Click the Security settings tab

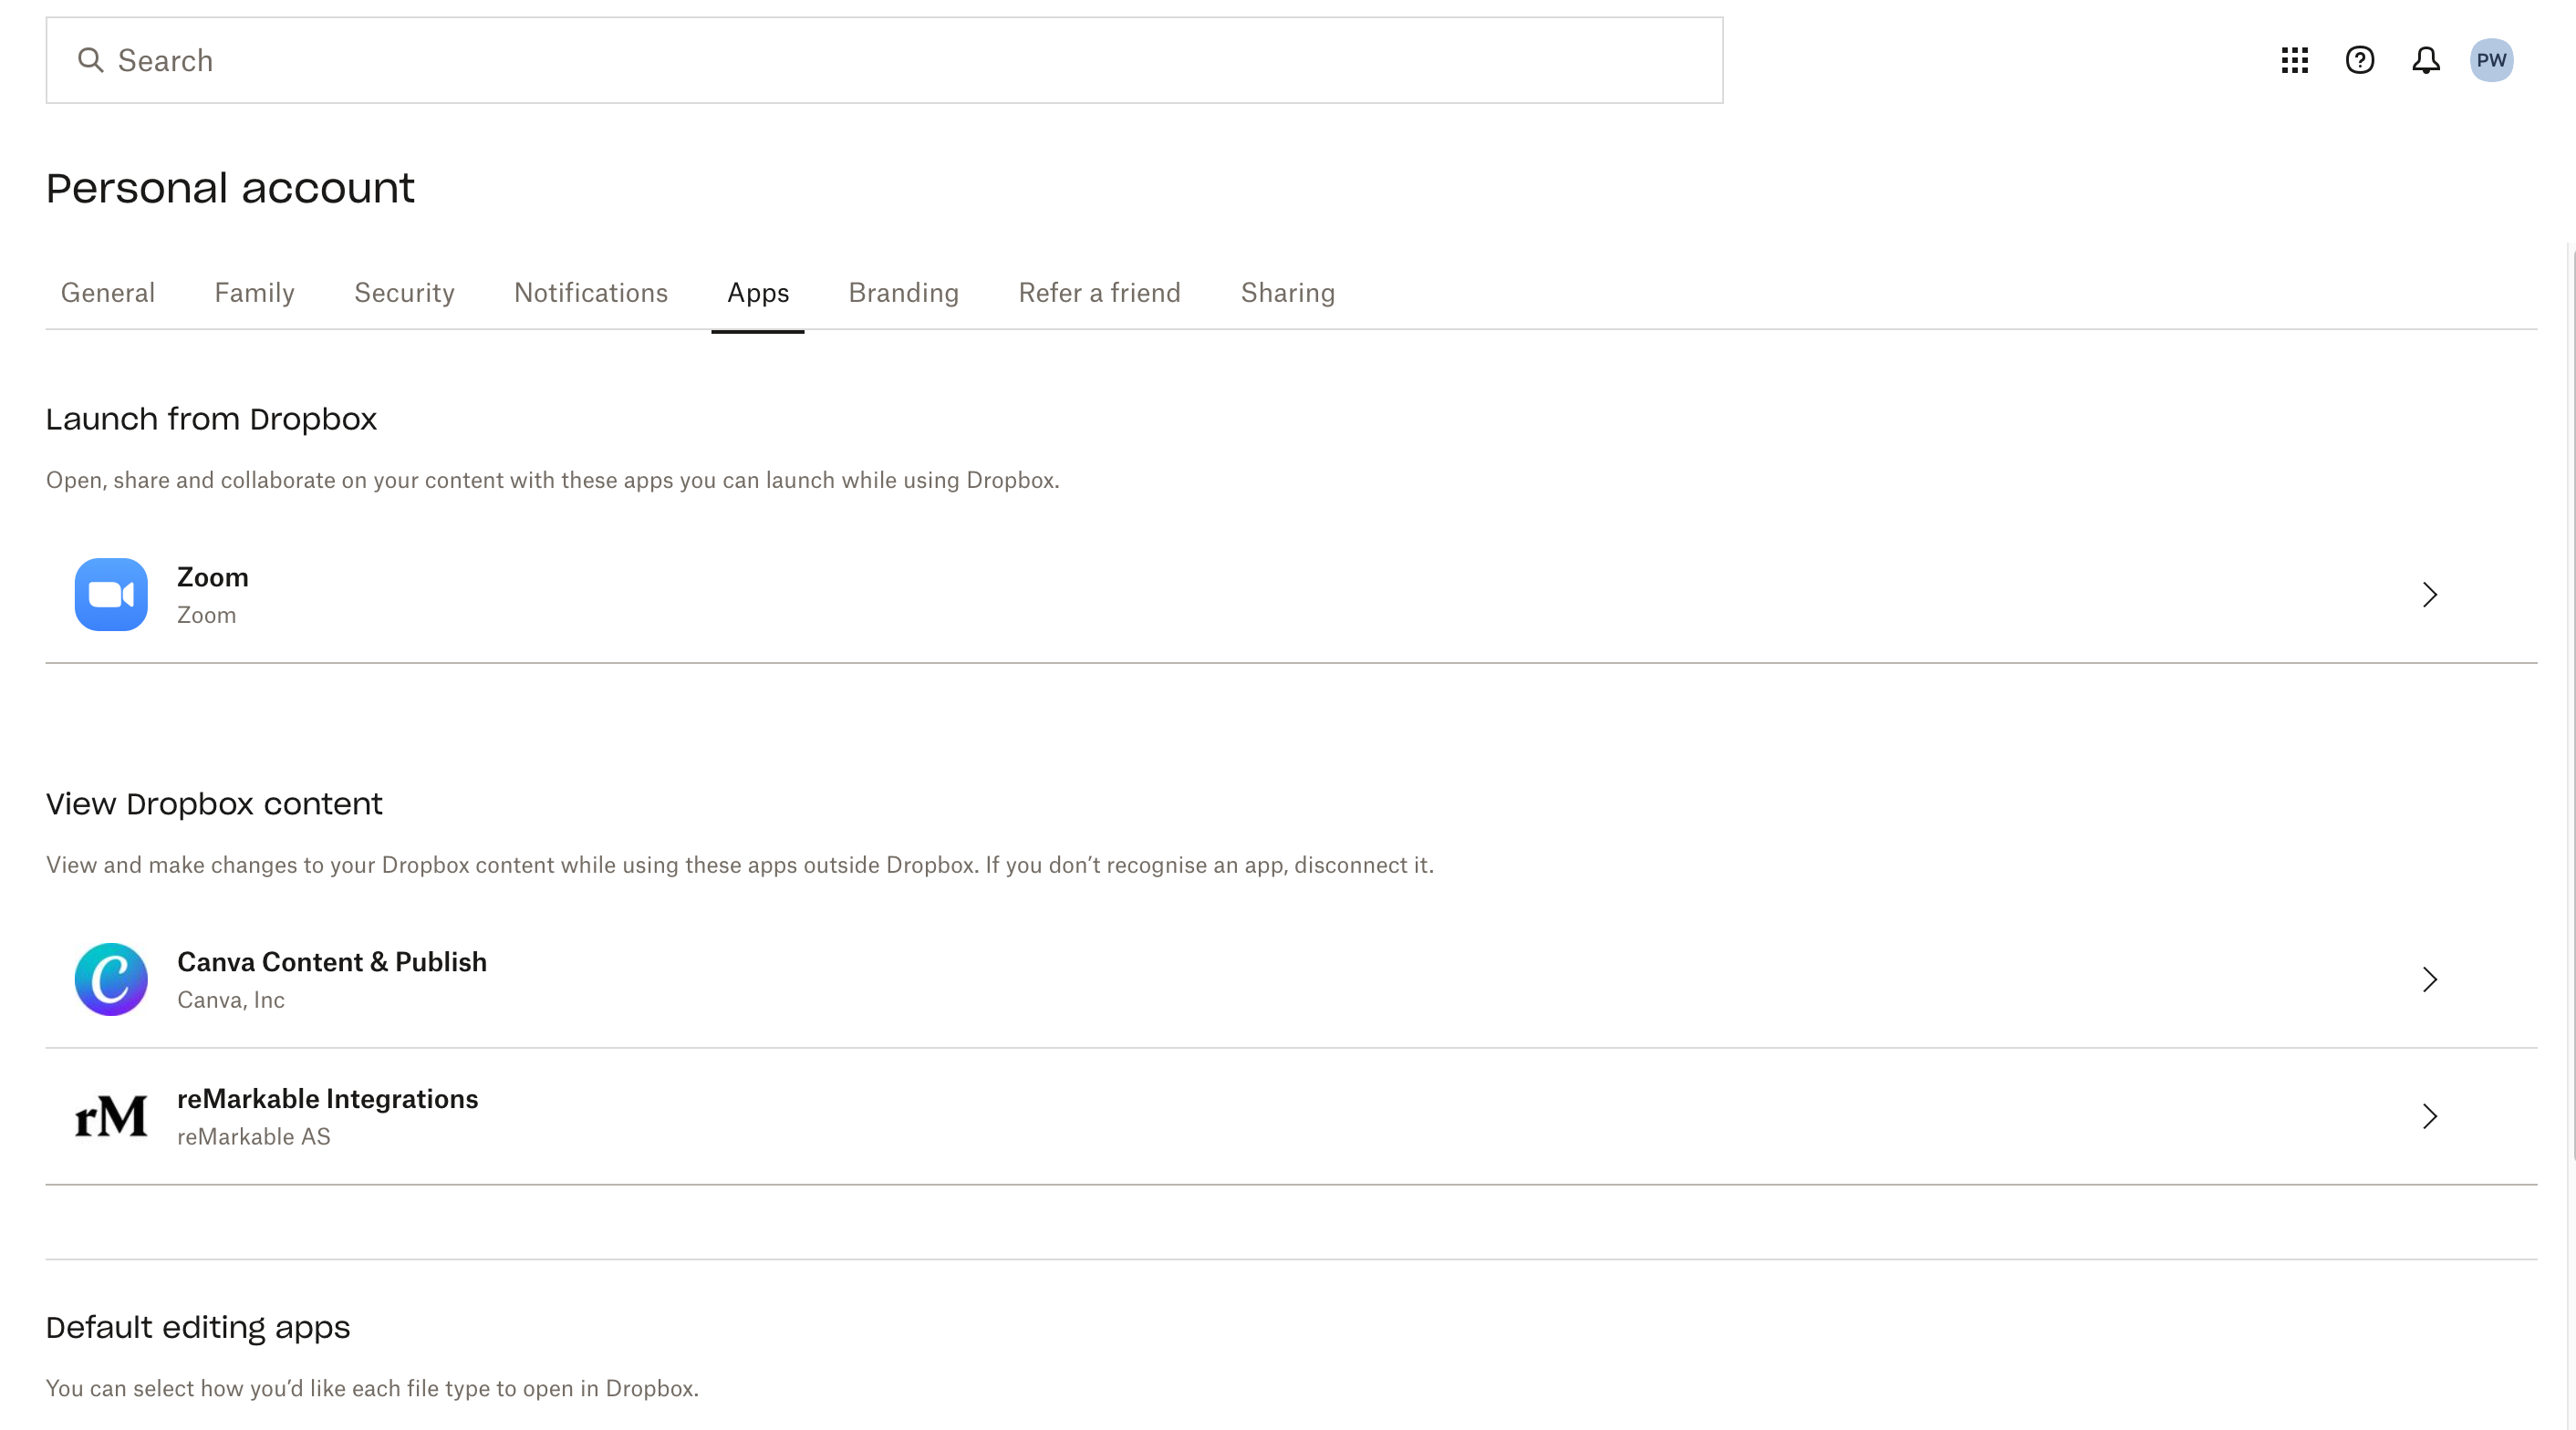pos(403,293)
